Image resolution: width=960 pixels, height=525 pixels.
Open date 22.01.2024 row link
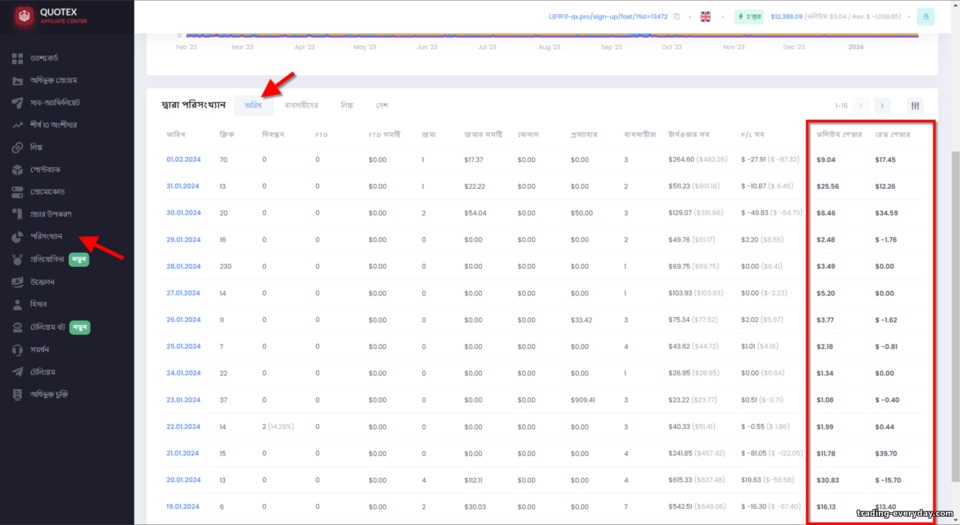183,426
